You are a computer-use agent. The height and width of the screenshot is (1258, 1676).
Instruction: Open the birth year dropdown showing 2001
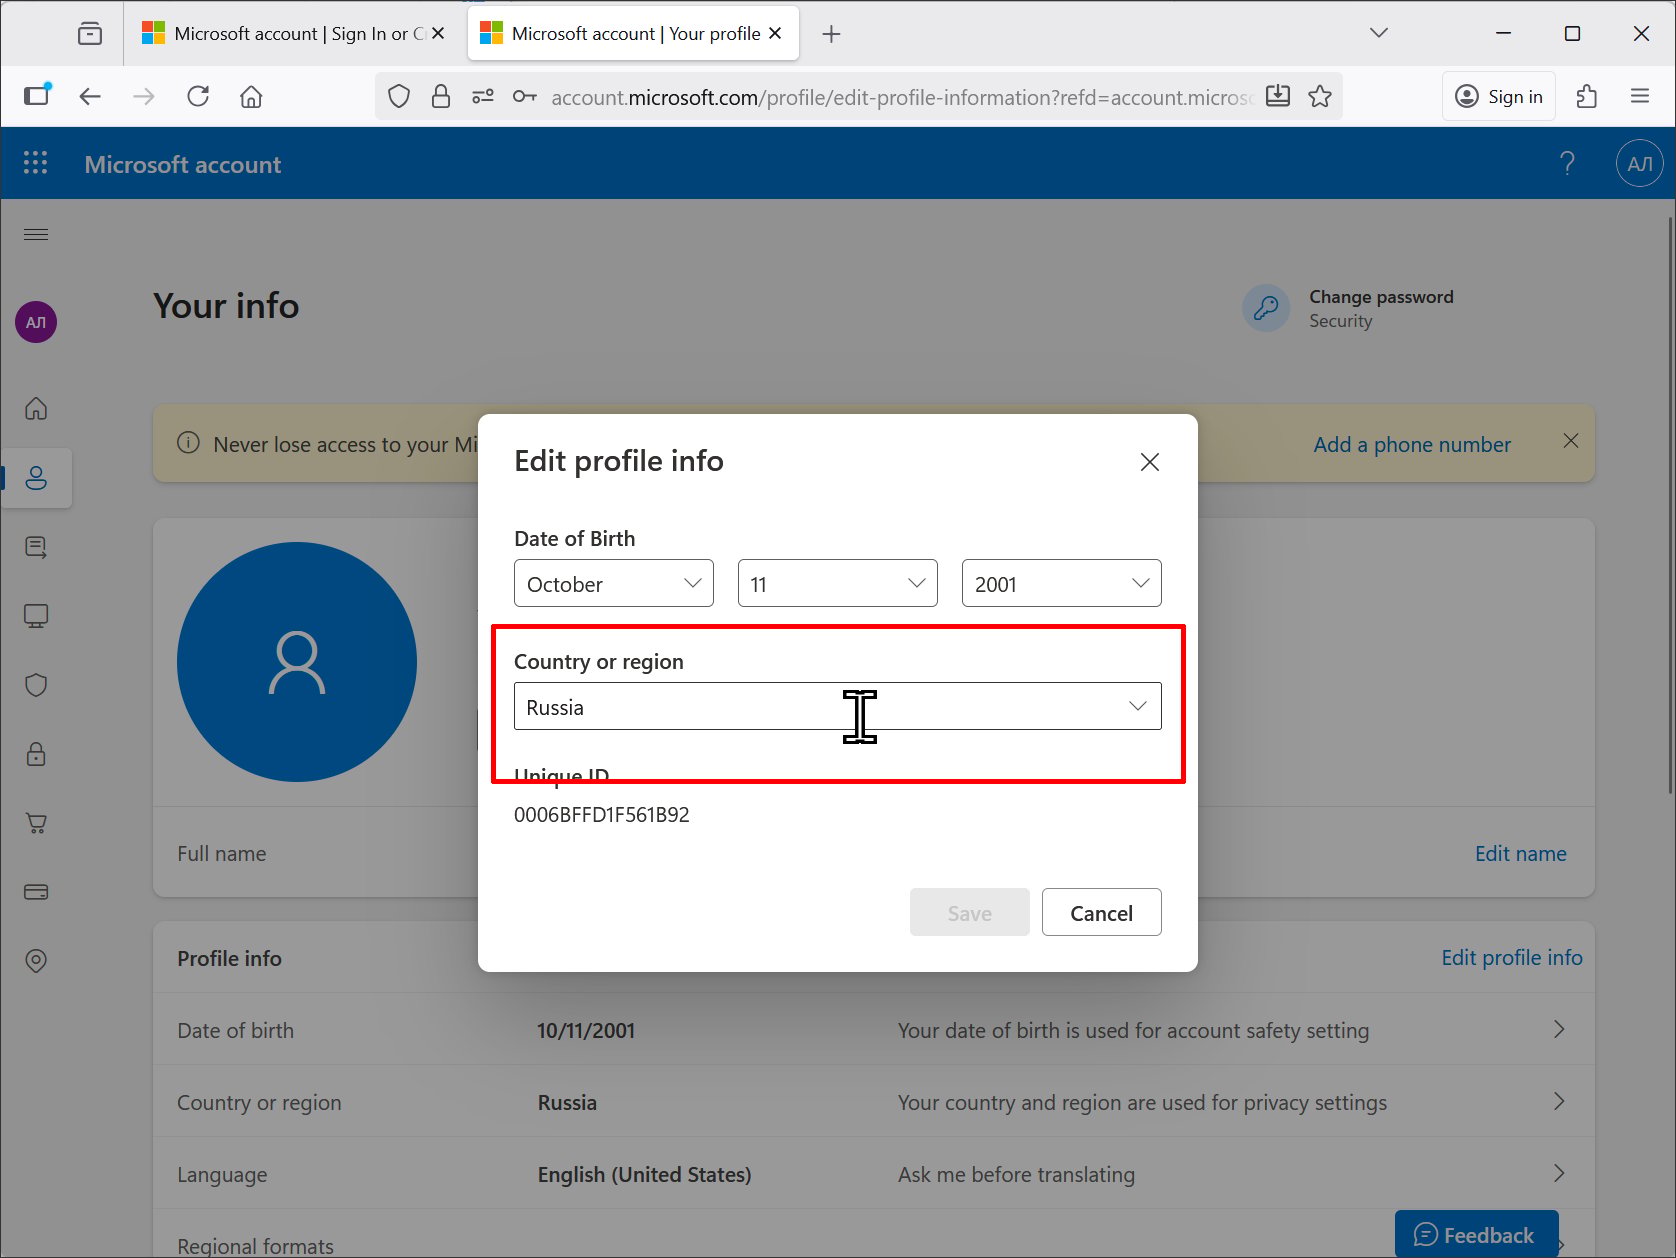[1061, 583]
